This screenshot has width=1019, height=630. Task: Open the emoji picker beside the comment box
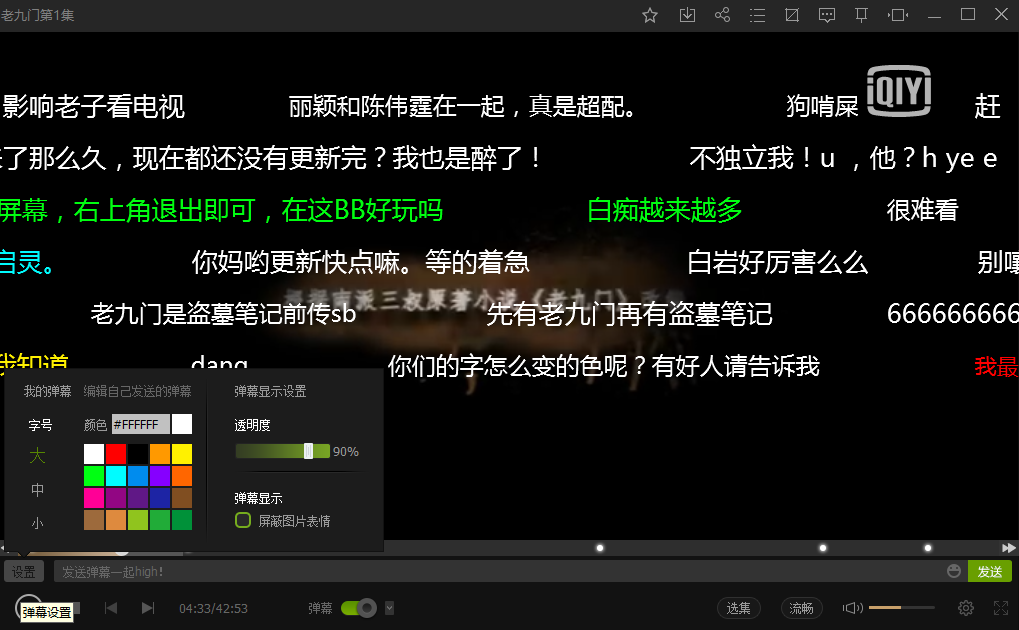coord(955,571)
